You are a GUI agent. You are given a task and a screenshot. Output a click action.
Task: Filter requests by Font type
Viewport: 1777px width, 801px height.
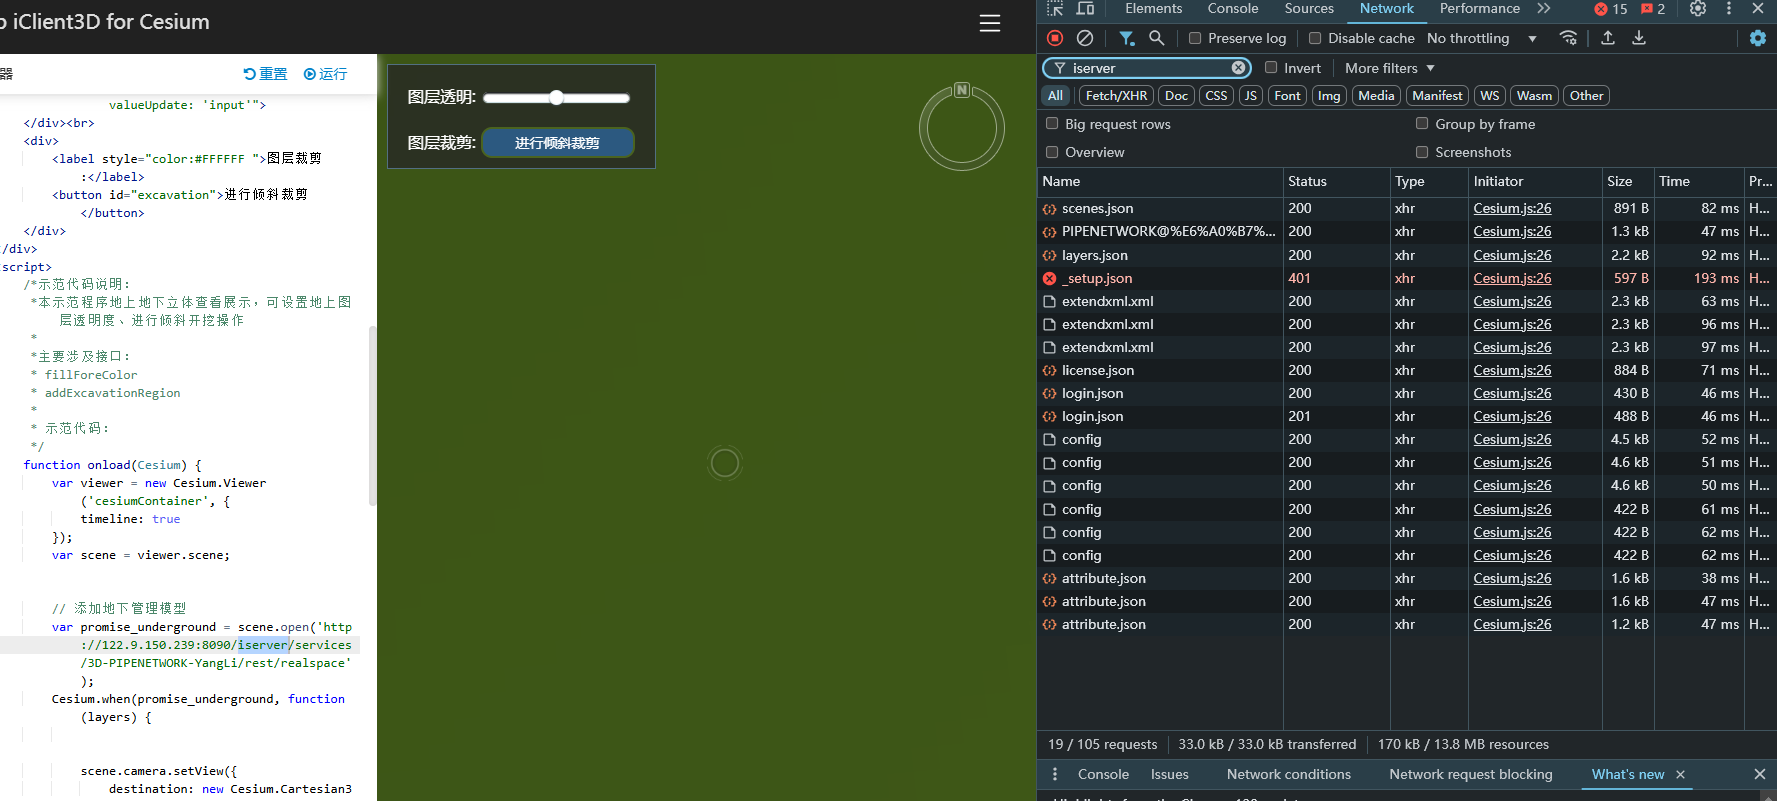click(1288, 96)
